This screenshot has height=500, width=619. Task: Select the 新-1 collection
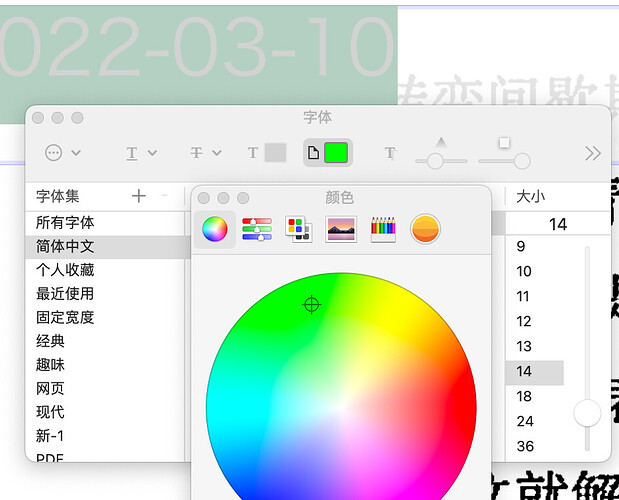[x=105, y=436]
